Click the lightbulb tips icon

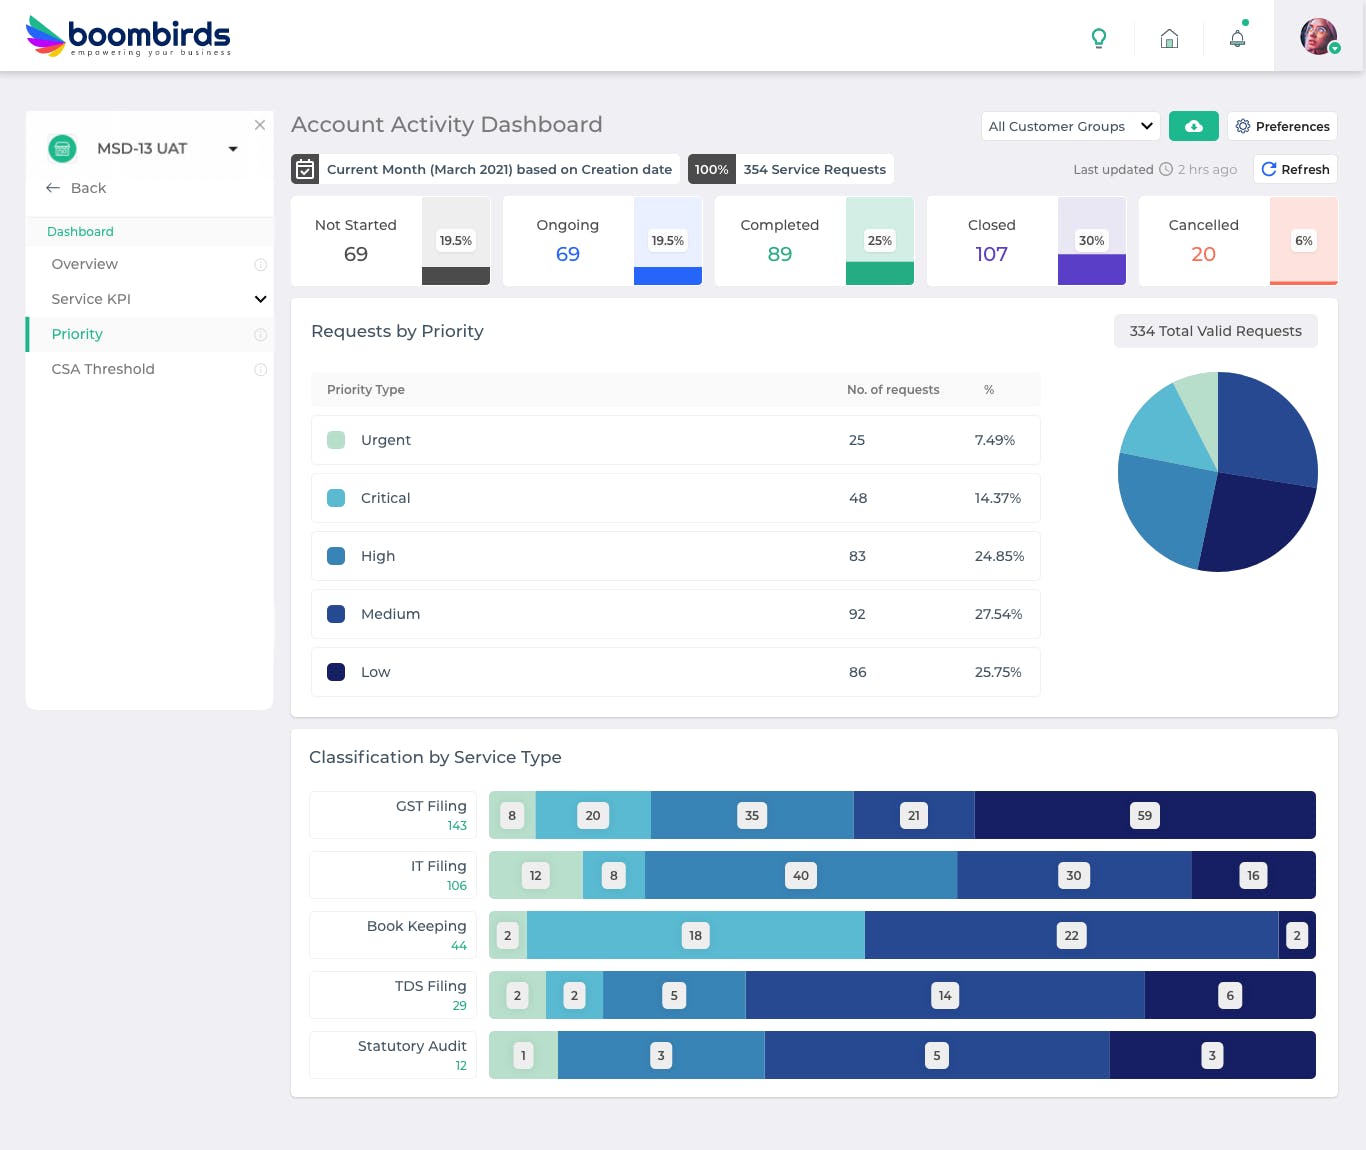[1099, 38]
